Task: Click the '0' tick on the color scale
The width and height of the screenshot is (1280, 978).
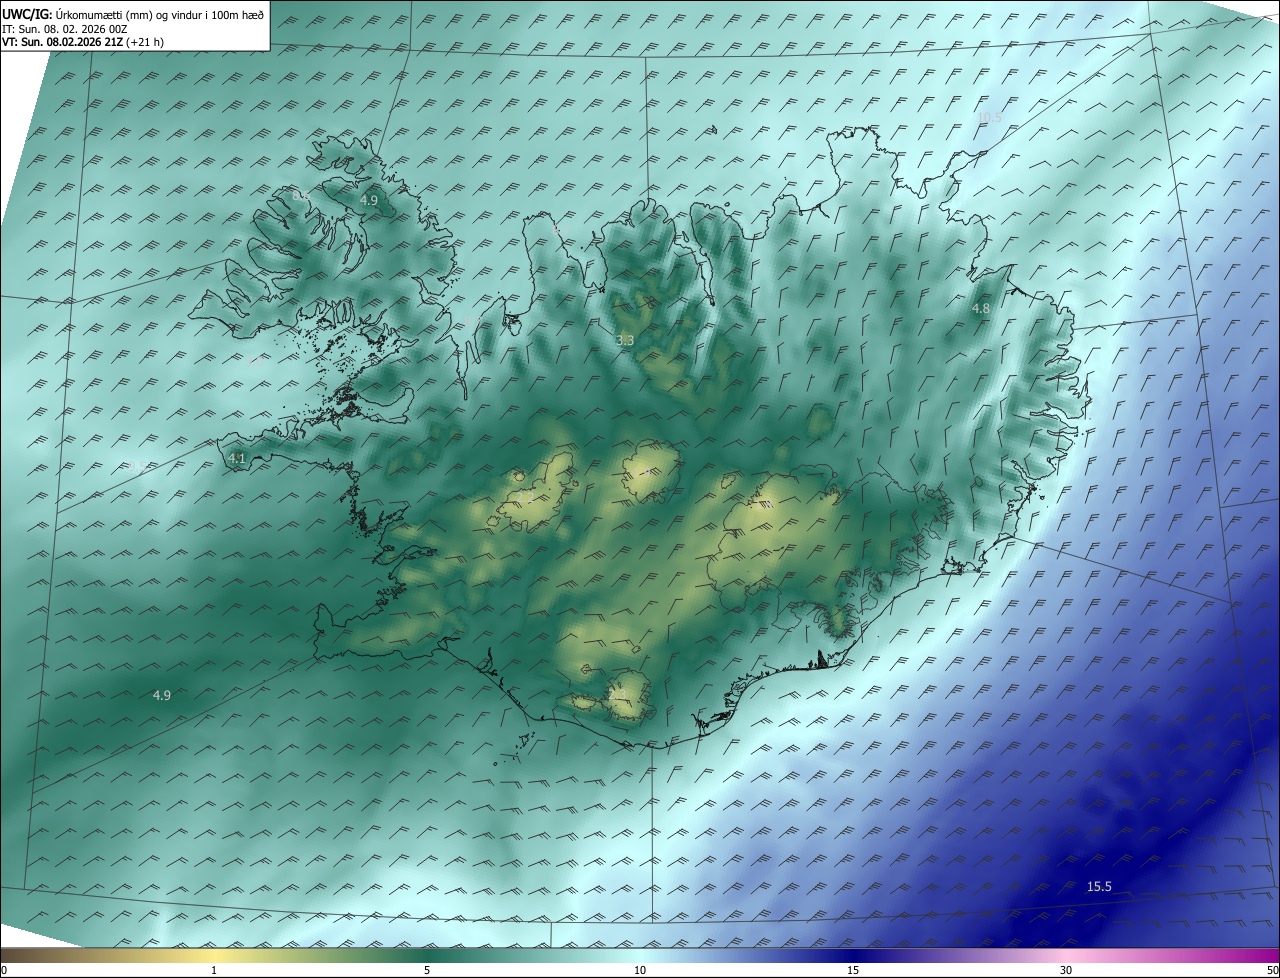Action: point(4,970)
